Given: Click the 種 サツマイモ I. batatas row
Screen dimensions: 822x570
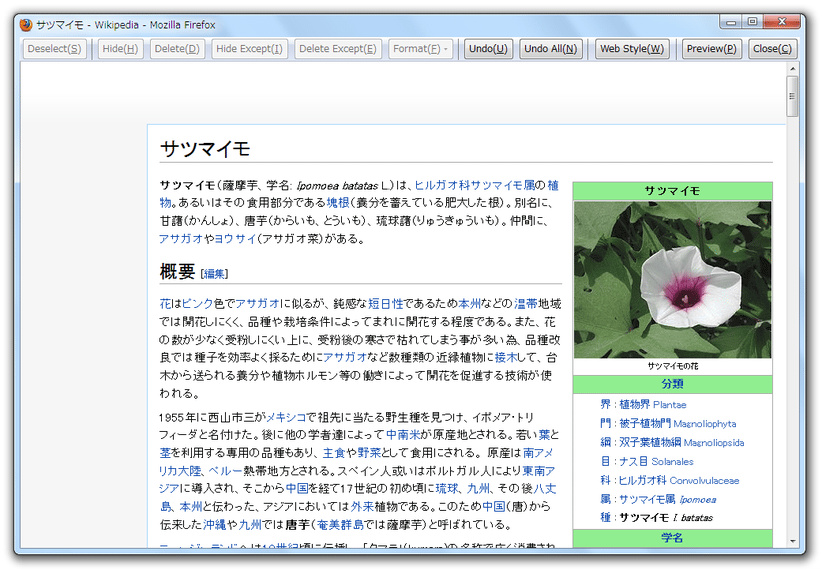Looking at the screenshot, I should 656,518.
